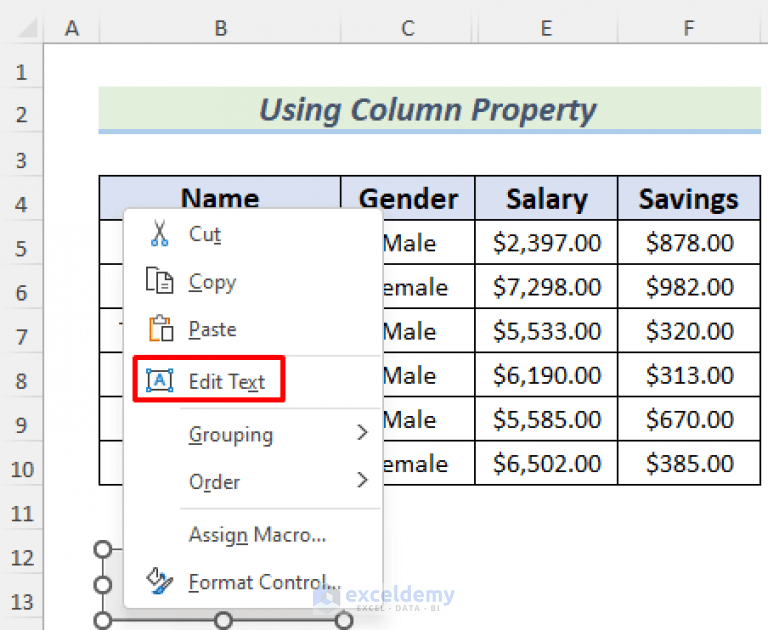The image size is (768, 630).
Task: Click the $878.00 savings cell
Action: pos(689,242)
